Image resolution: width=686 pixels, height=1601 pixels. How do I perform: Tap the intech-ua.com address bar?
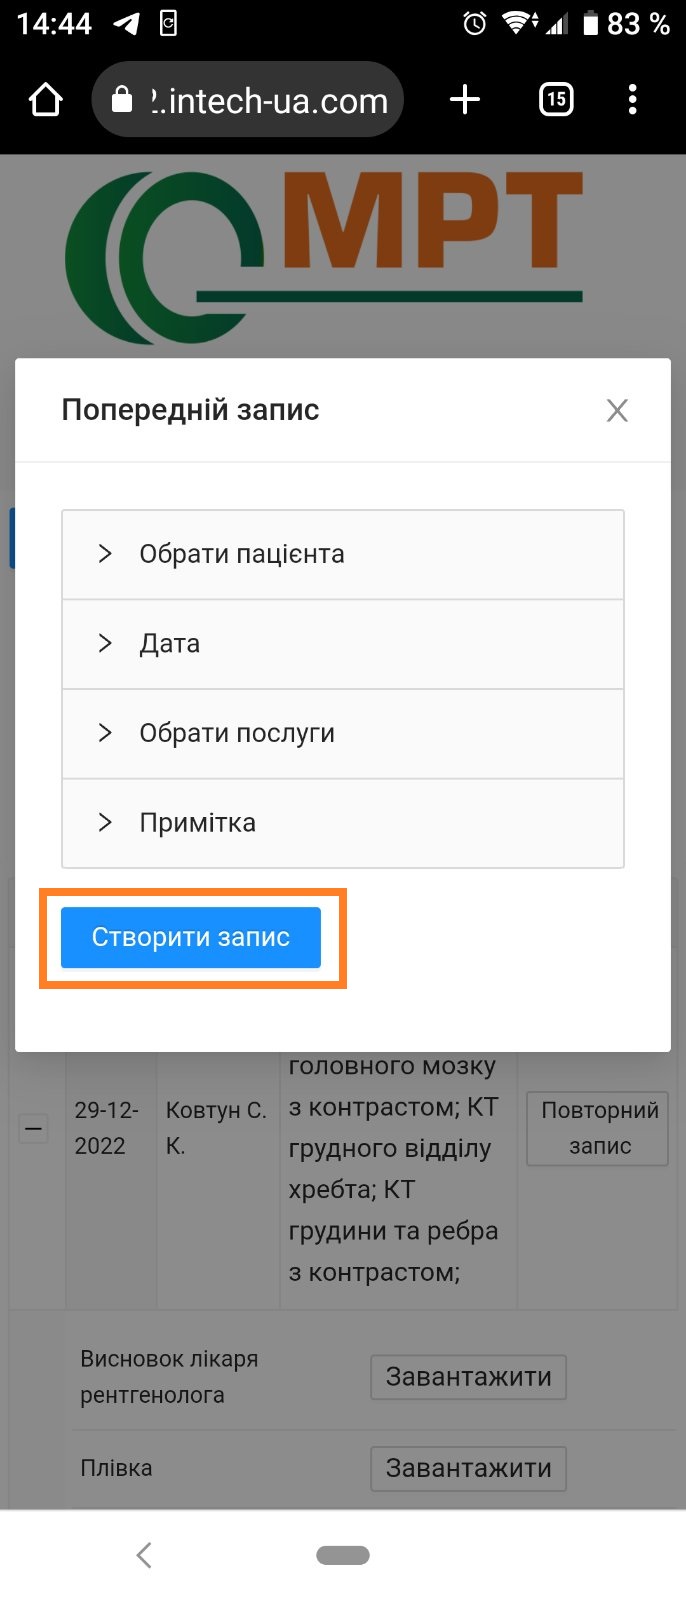270,100
